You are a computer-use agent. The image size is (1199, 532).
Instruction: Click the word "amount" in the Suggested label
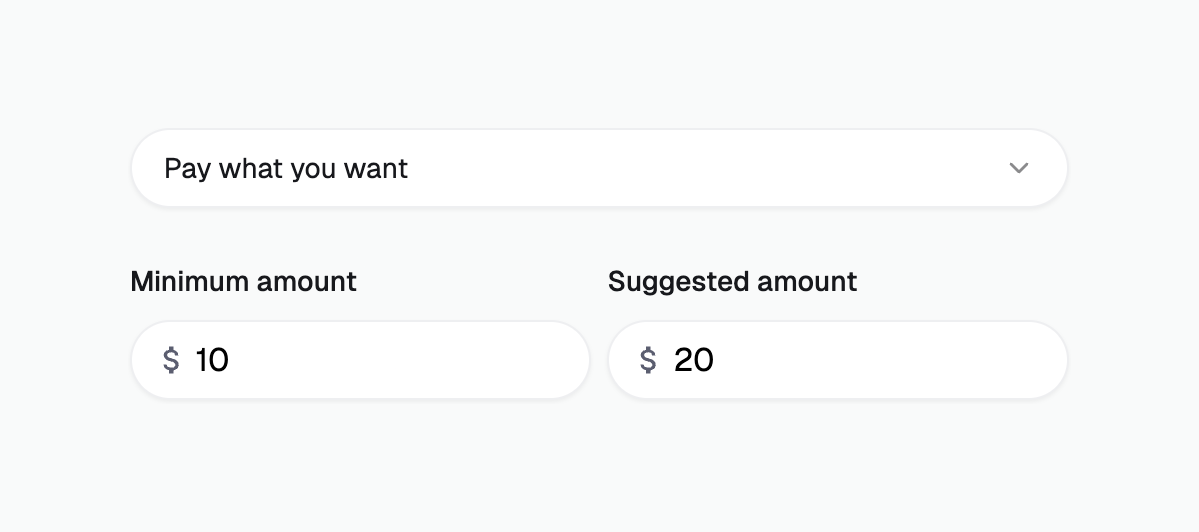point(807,281)
